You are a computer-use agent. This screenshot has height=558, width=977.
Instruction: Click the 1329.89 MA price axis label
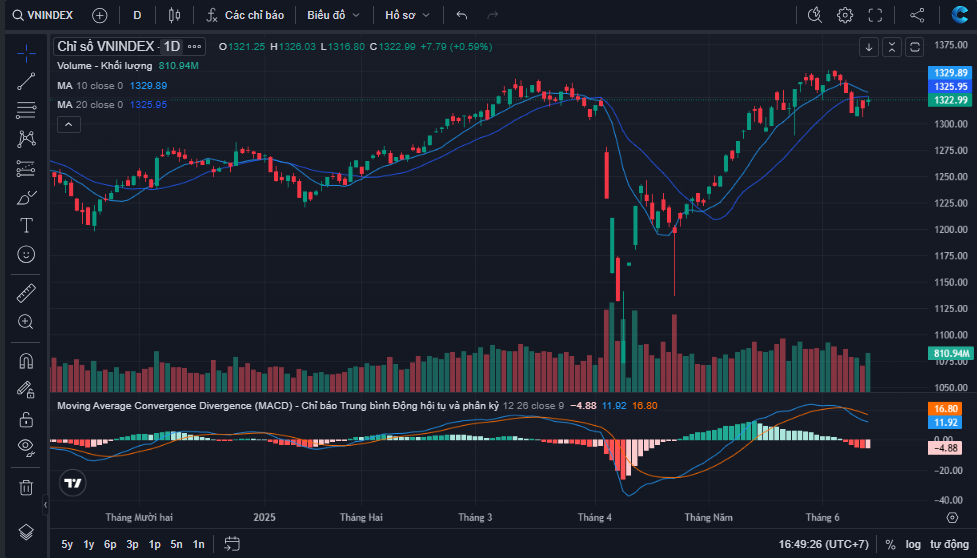click(950, 73)
